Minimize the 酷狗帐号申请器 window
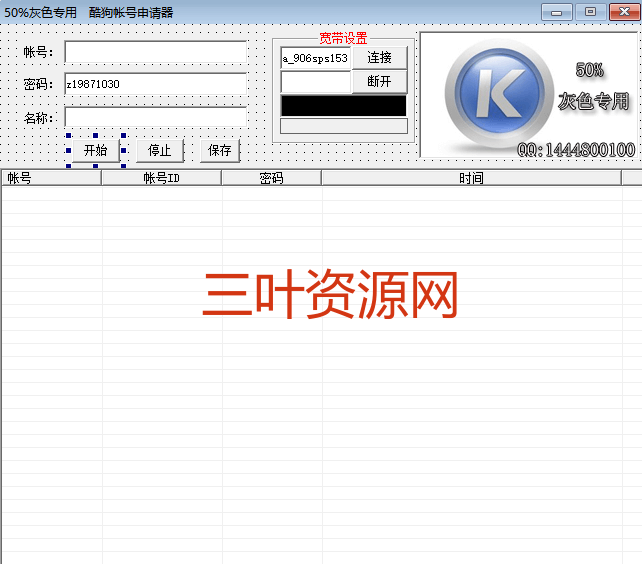 click(556, 12)
